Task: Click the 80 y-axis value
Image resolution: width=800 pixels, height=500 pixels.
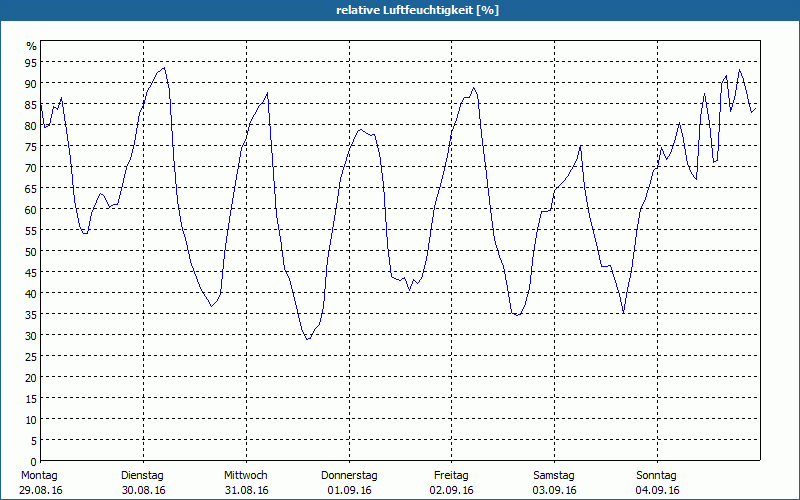Action: click(x=31, y=125)
